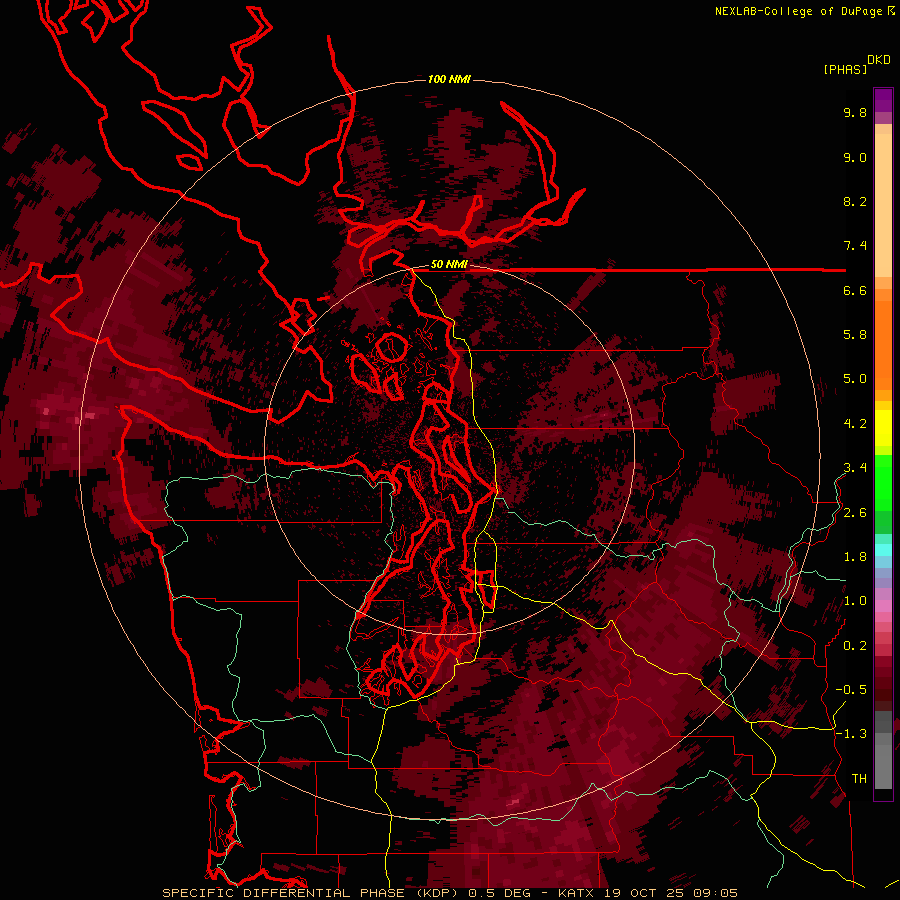The image size is (900, 900).
Task: Click the Specific Differential Phase KATX caption
Action: pos(450,893)
